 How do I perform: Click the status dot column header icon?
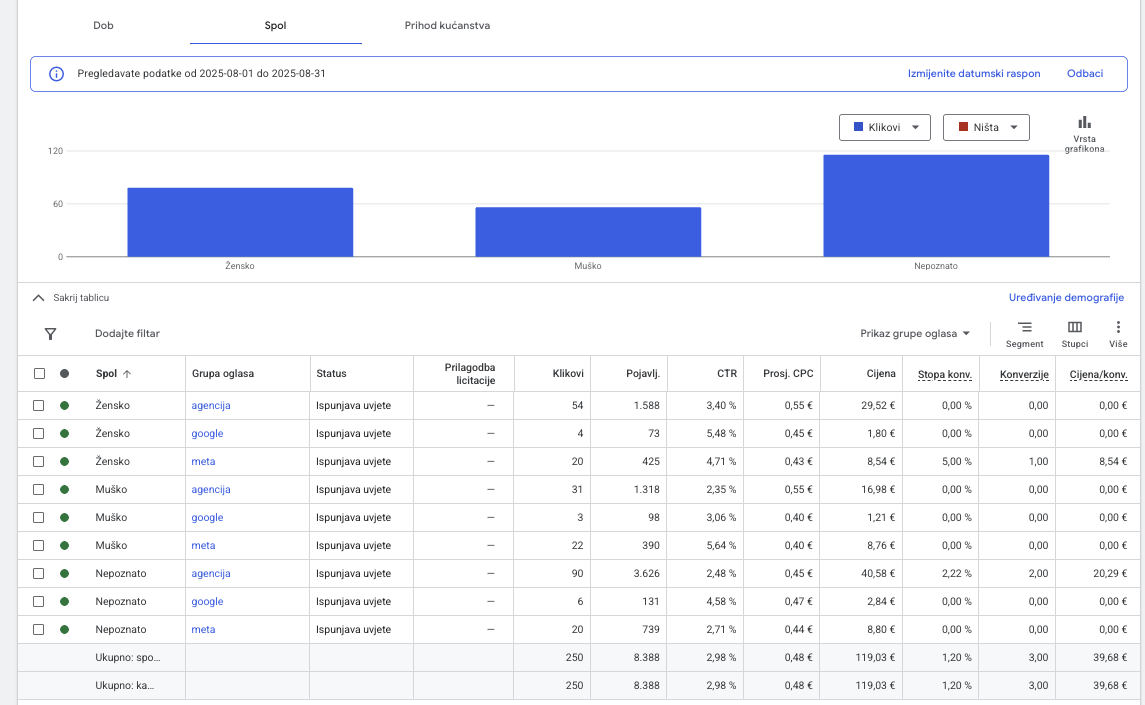click(x=65, y=374)
